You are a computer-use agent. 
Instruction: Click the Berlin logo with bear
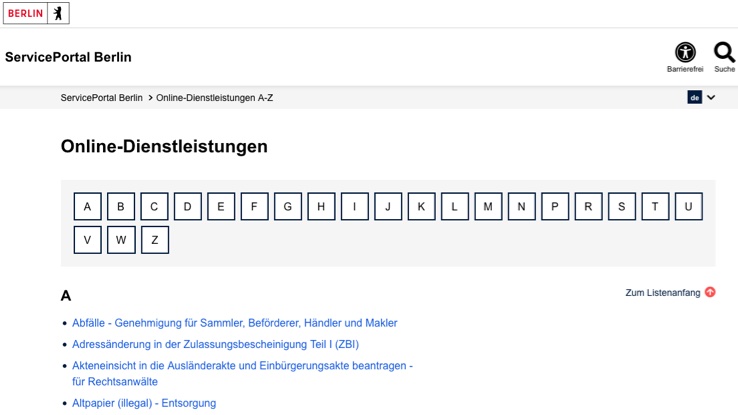click(x=36, y=14)
